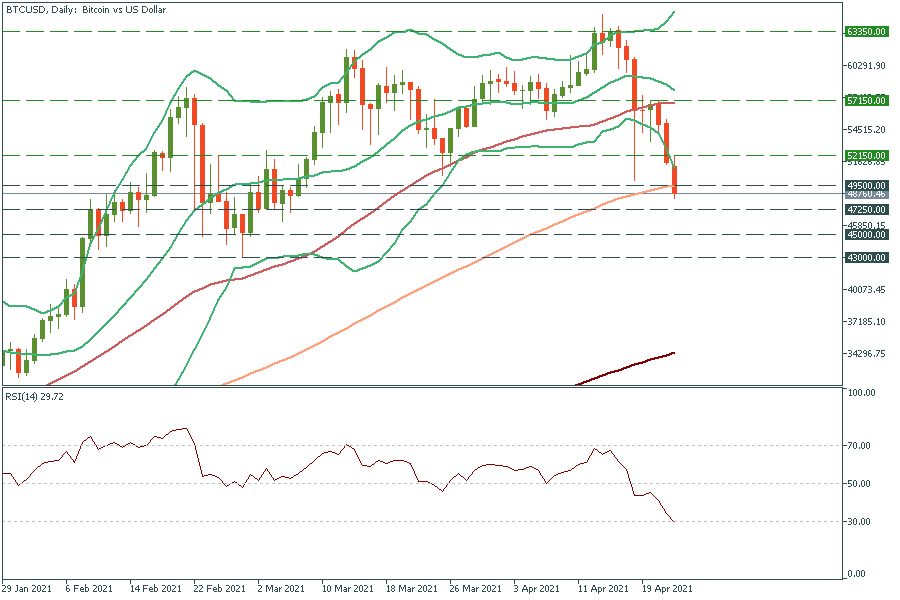Screen dimensions: 900x600
Task: Select the 57150.00 price level label
Action: click(867, 100)
